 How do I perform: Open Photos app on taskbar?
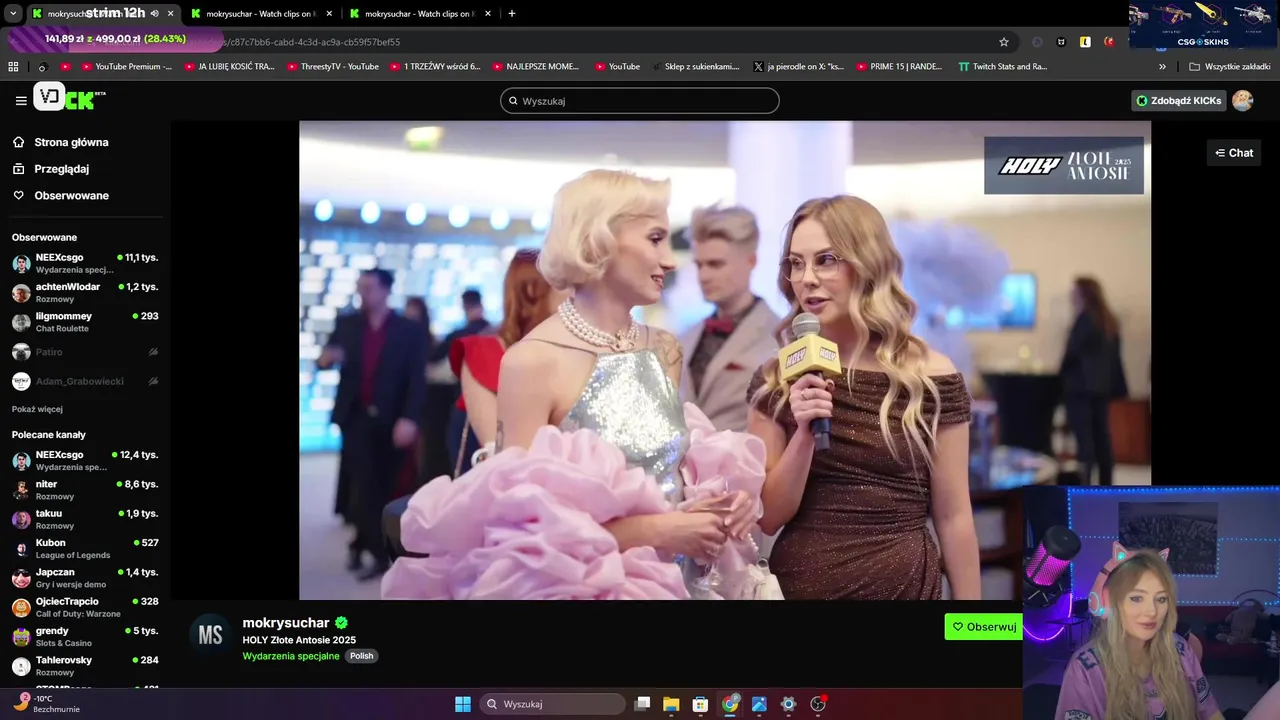(x=759, y=704)
